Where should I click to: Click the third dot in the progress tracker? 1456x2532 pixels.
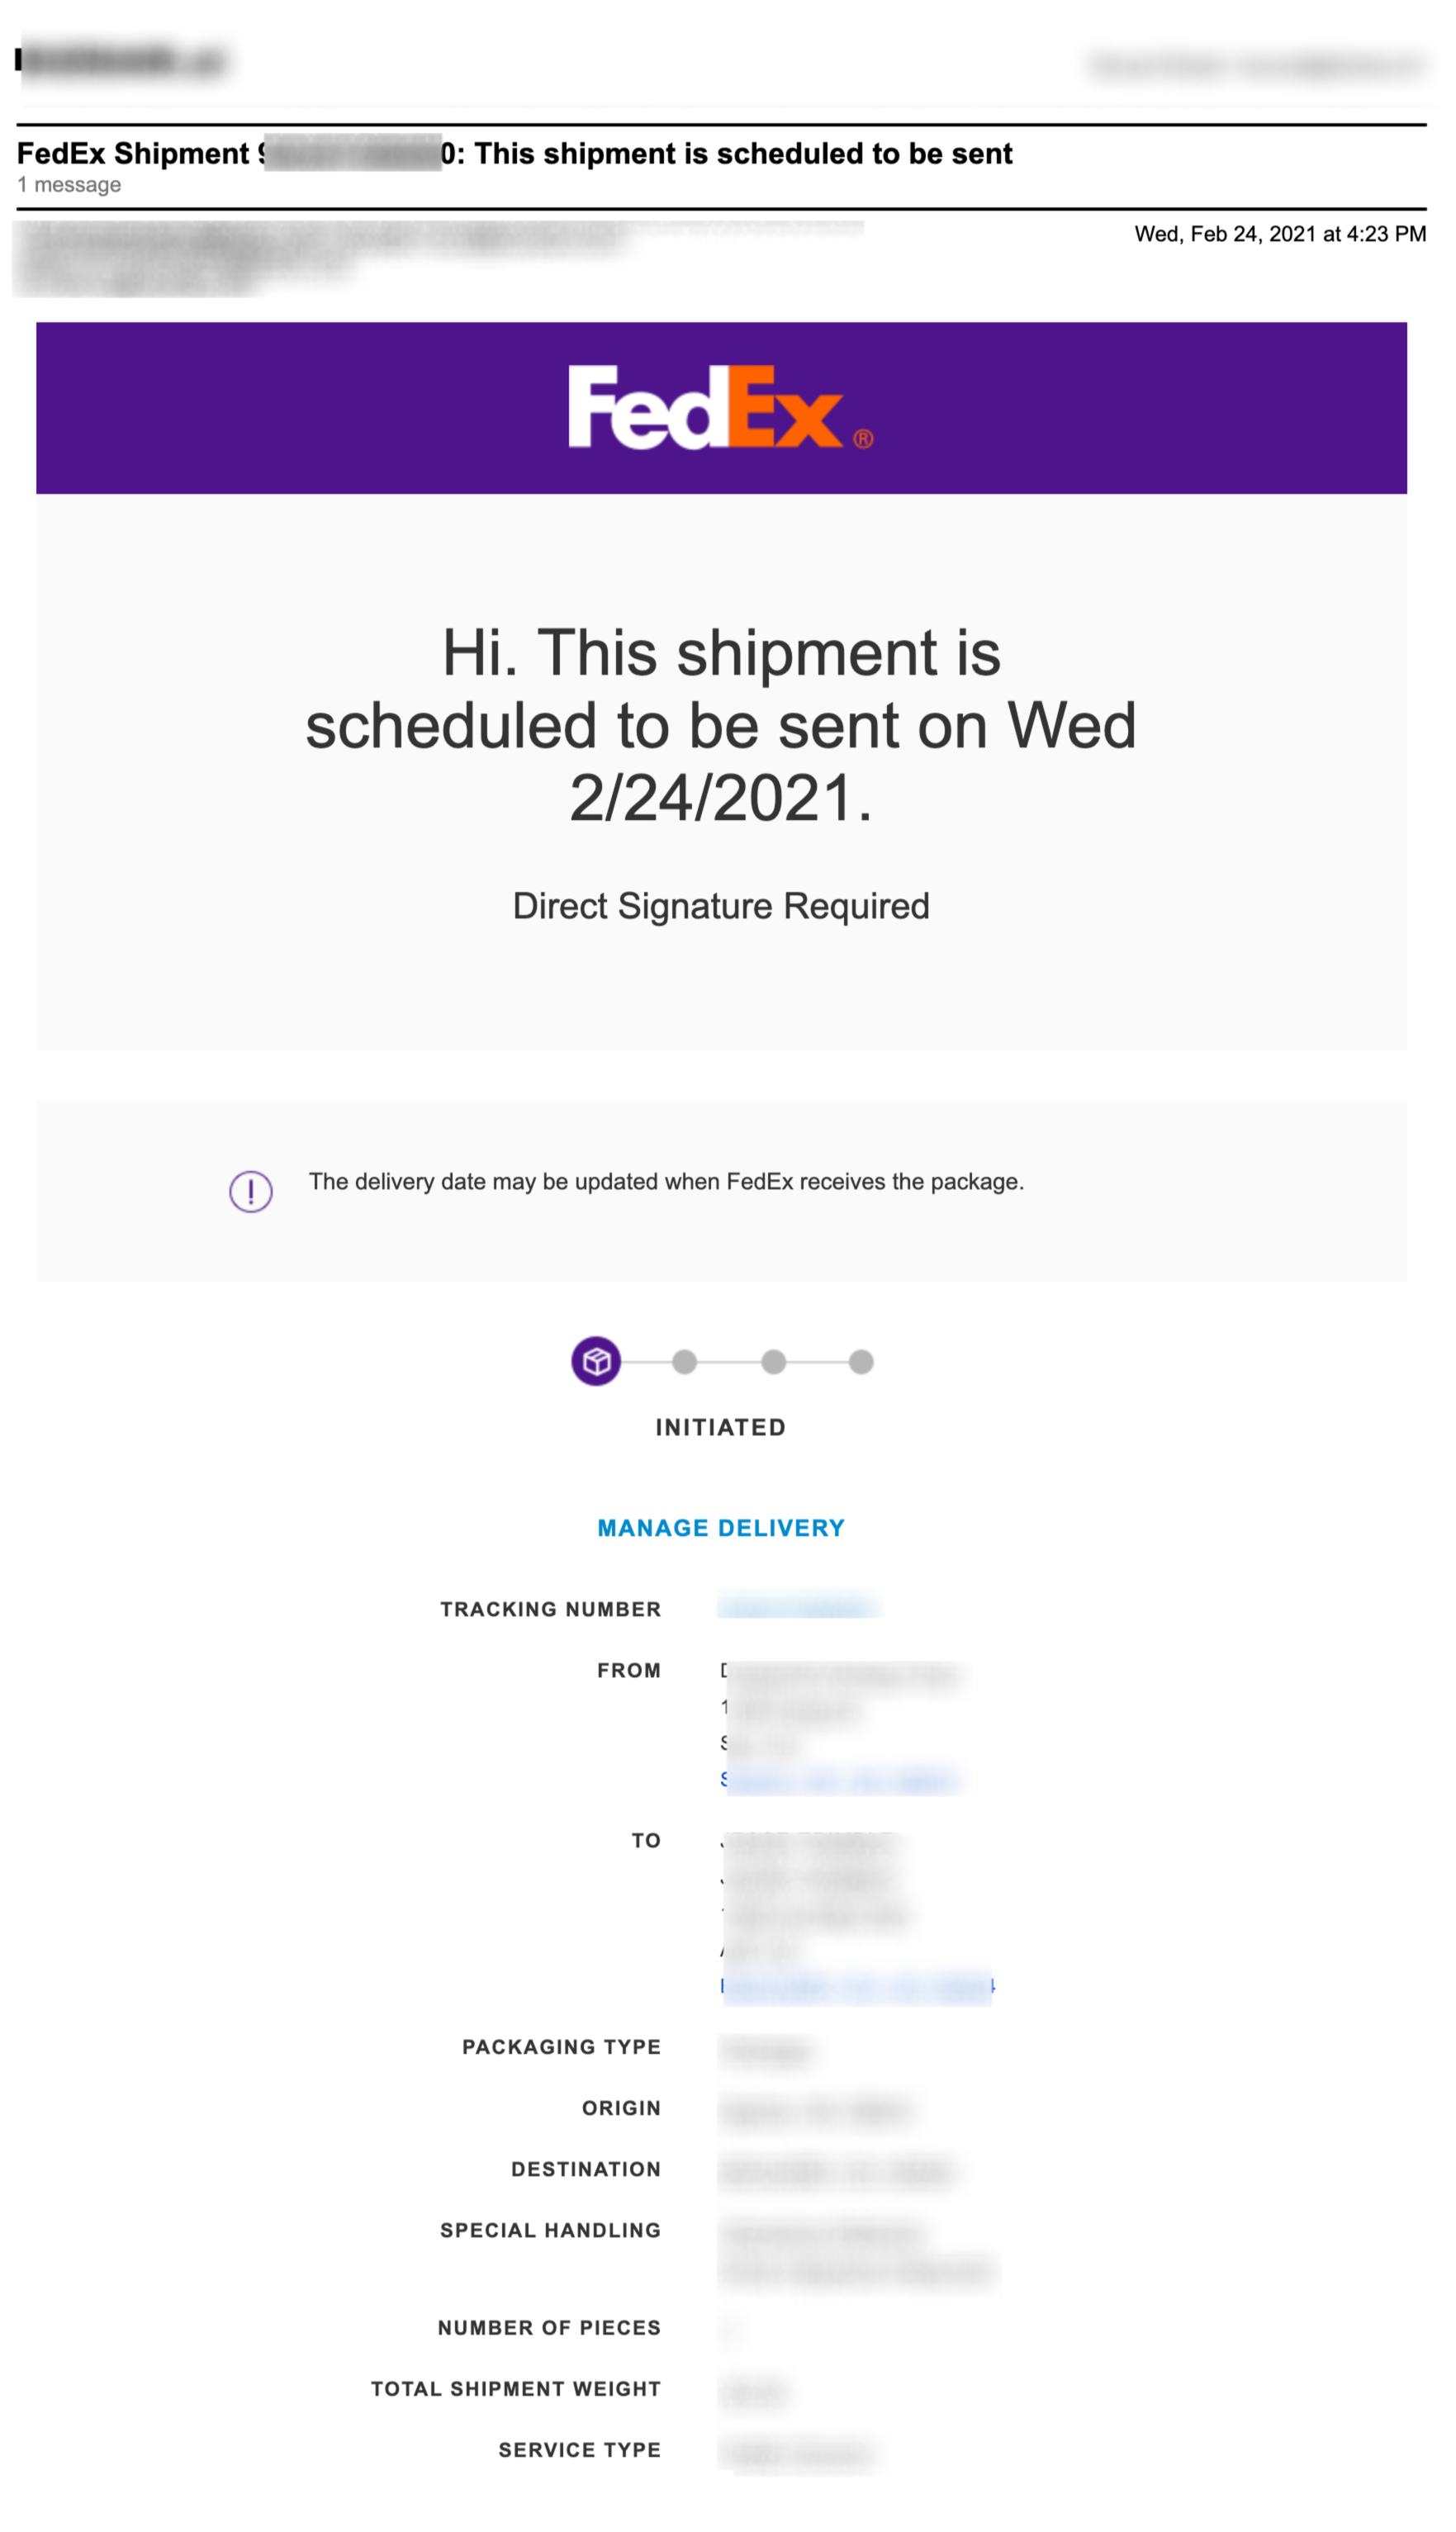773,1362
